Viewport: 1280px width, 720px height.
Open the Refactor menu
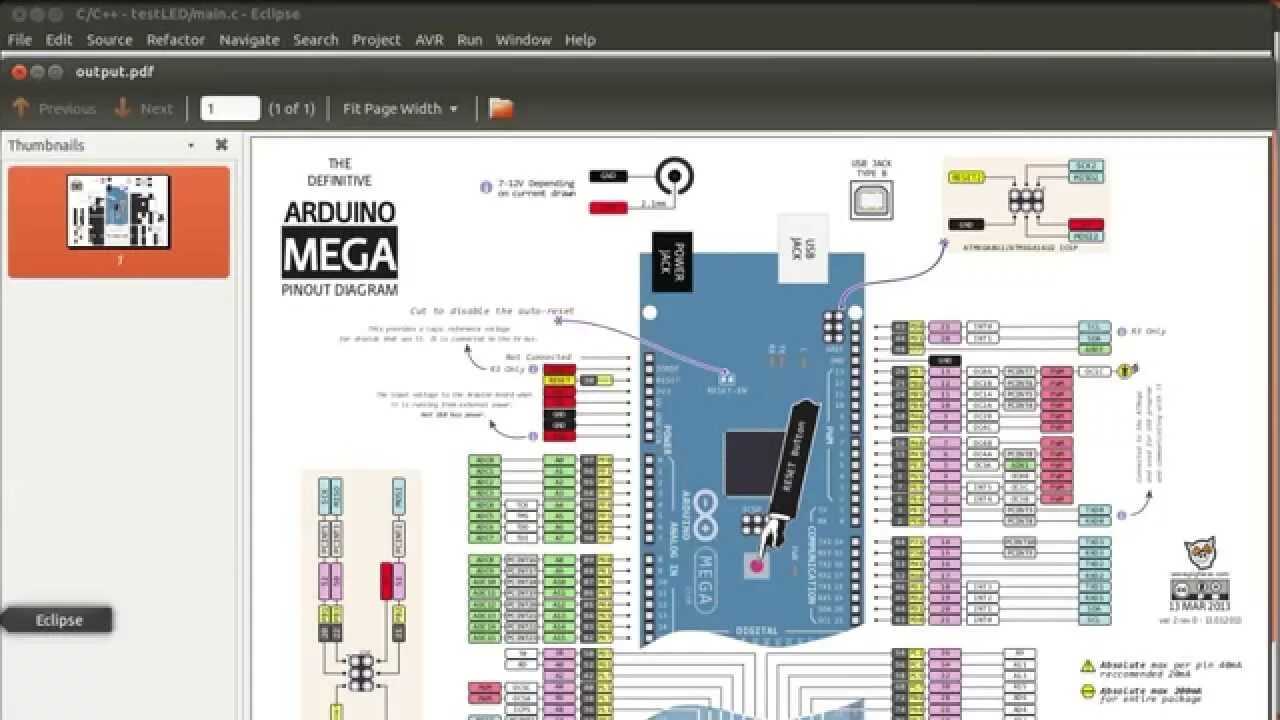pos(176,40)
